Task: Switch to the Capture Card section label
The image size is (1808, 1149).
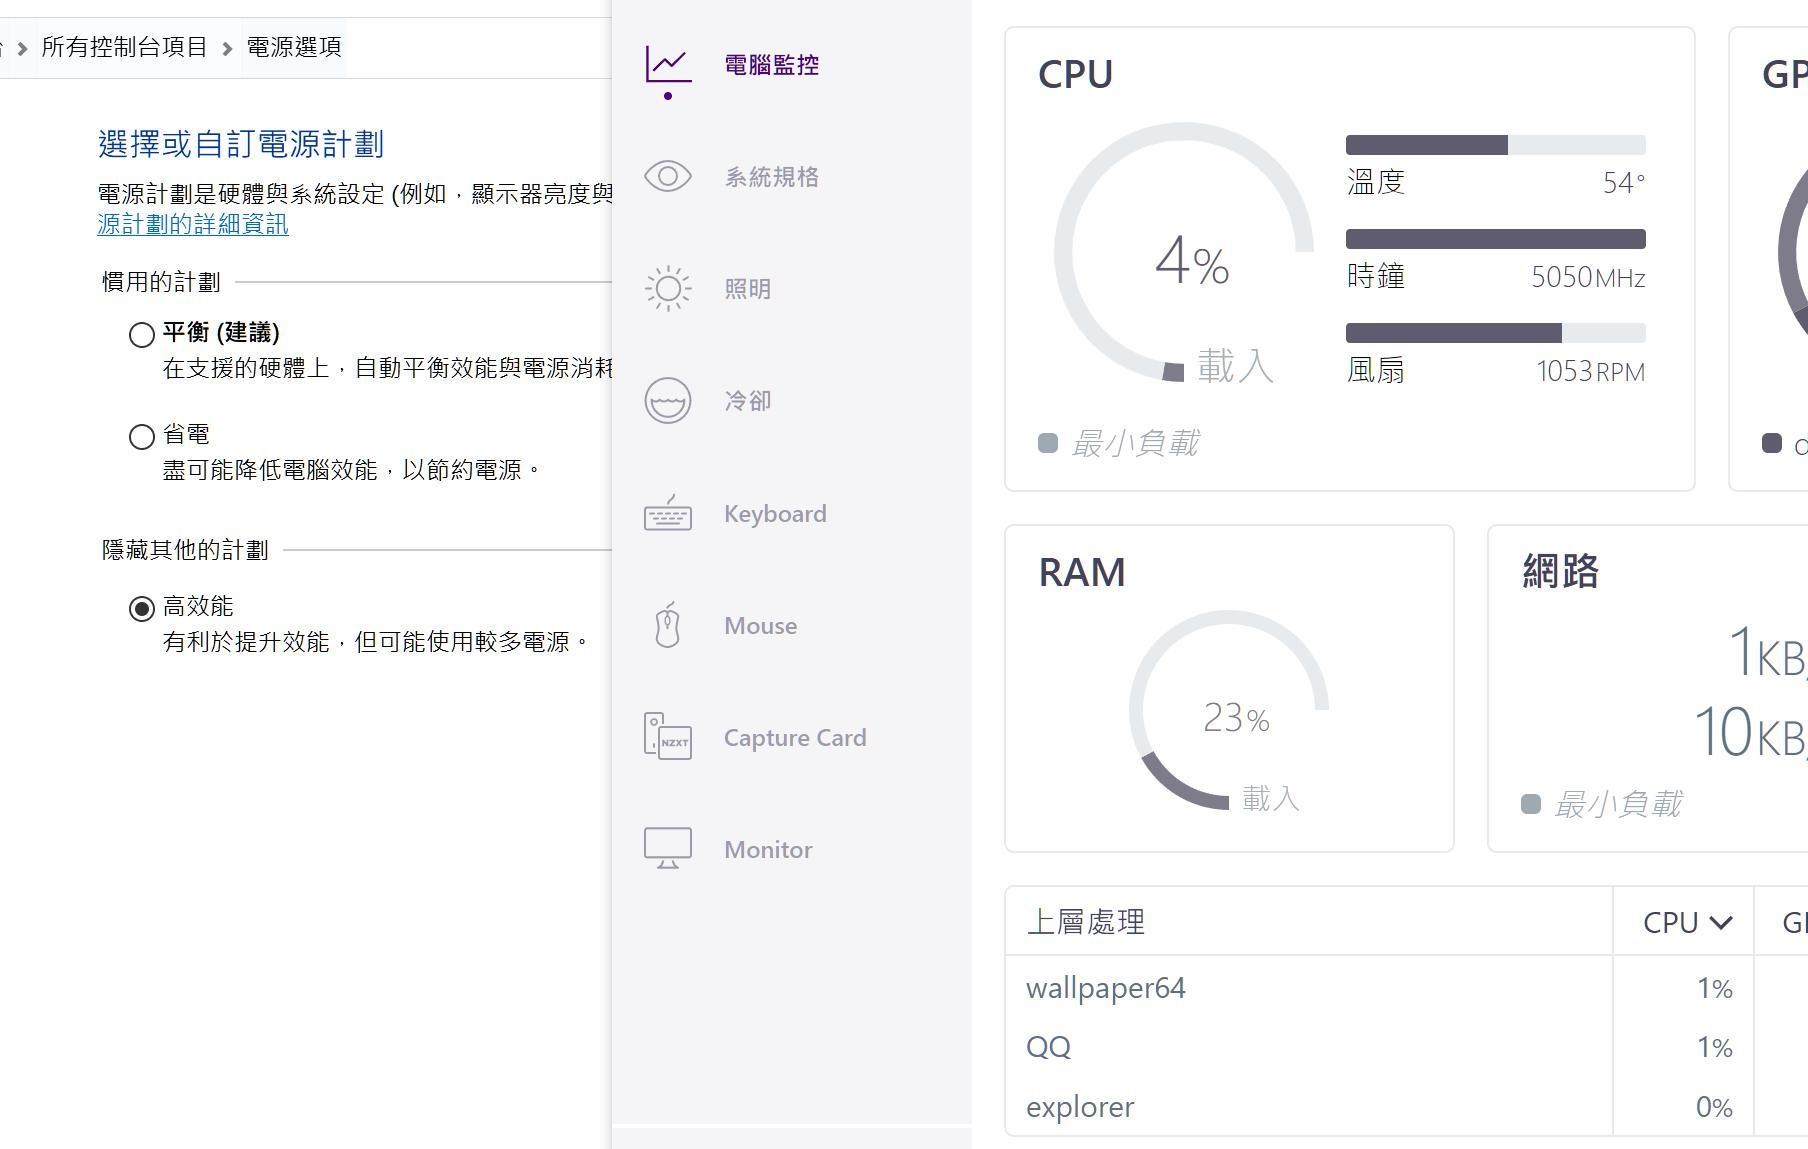Action: pyautogui.click(x=795, y=738)
